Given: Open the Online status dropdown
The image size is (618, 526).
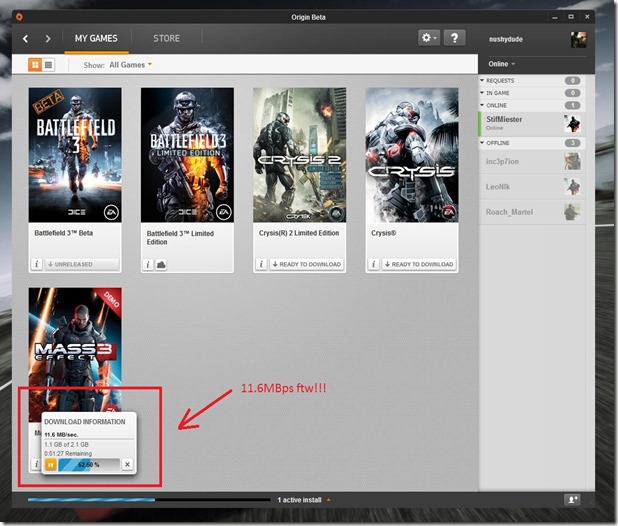Looking at the screenshot, I should tap(501, 64).
